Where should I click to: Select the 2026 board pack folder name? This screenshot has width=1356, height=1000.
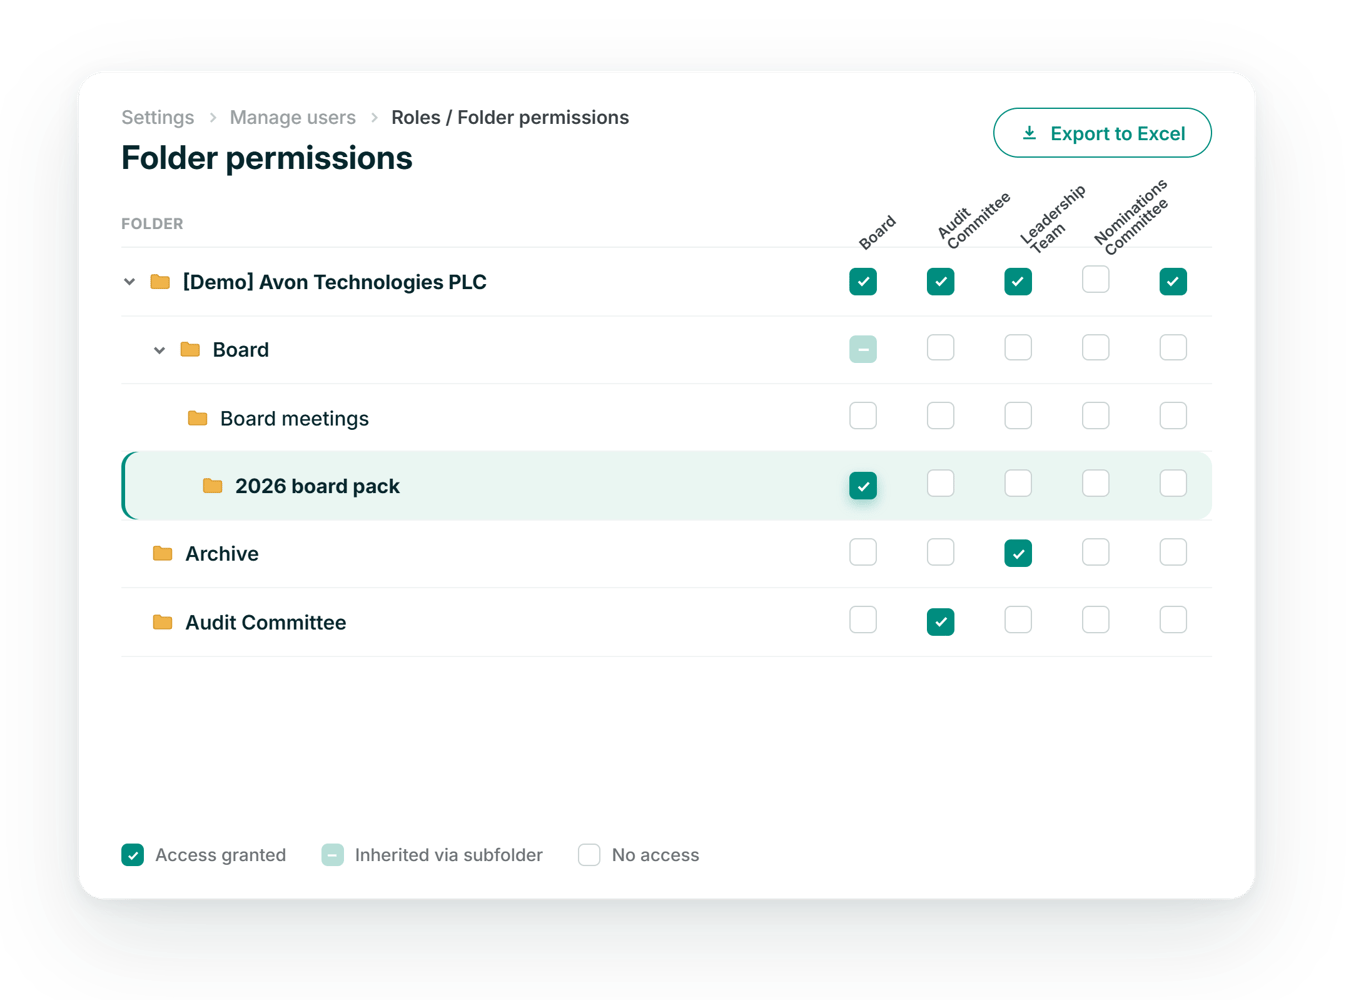click(x=317, y=486)
